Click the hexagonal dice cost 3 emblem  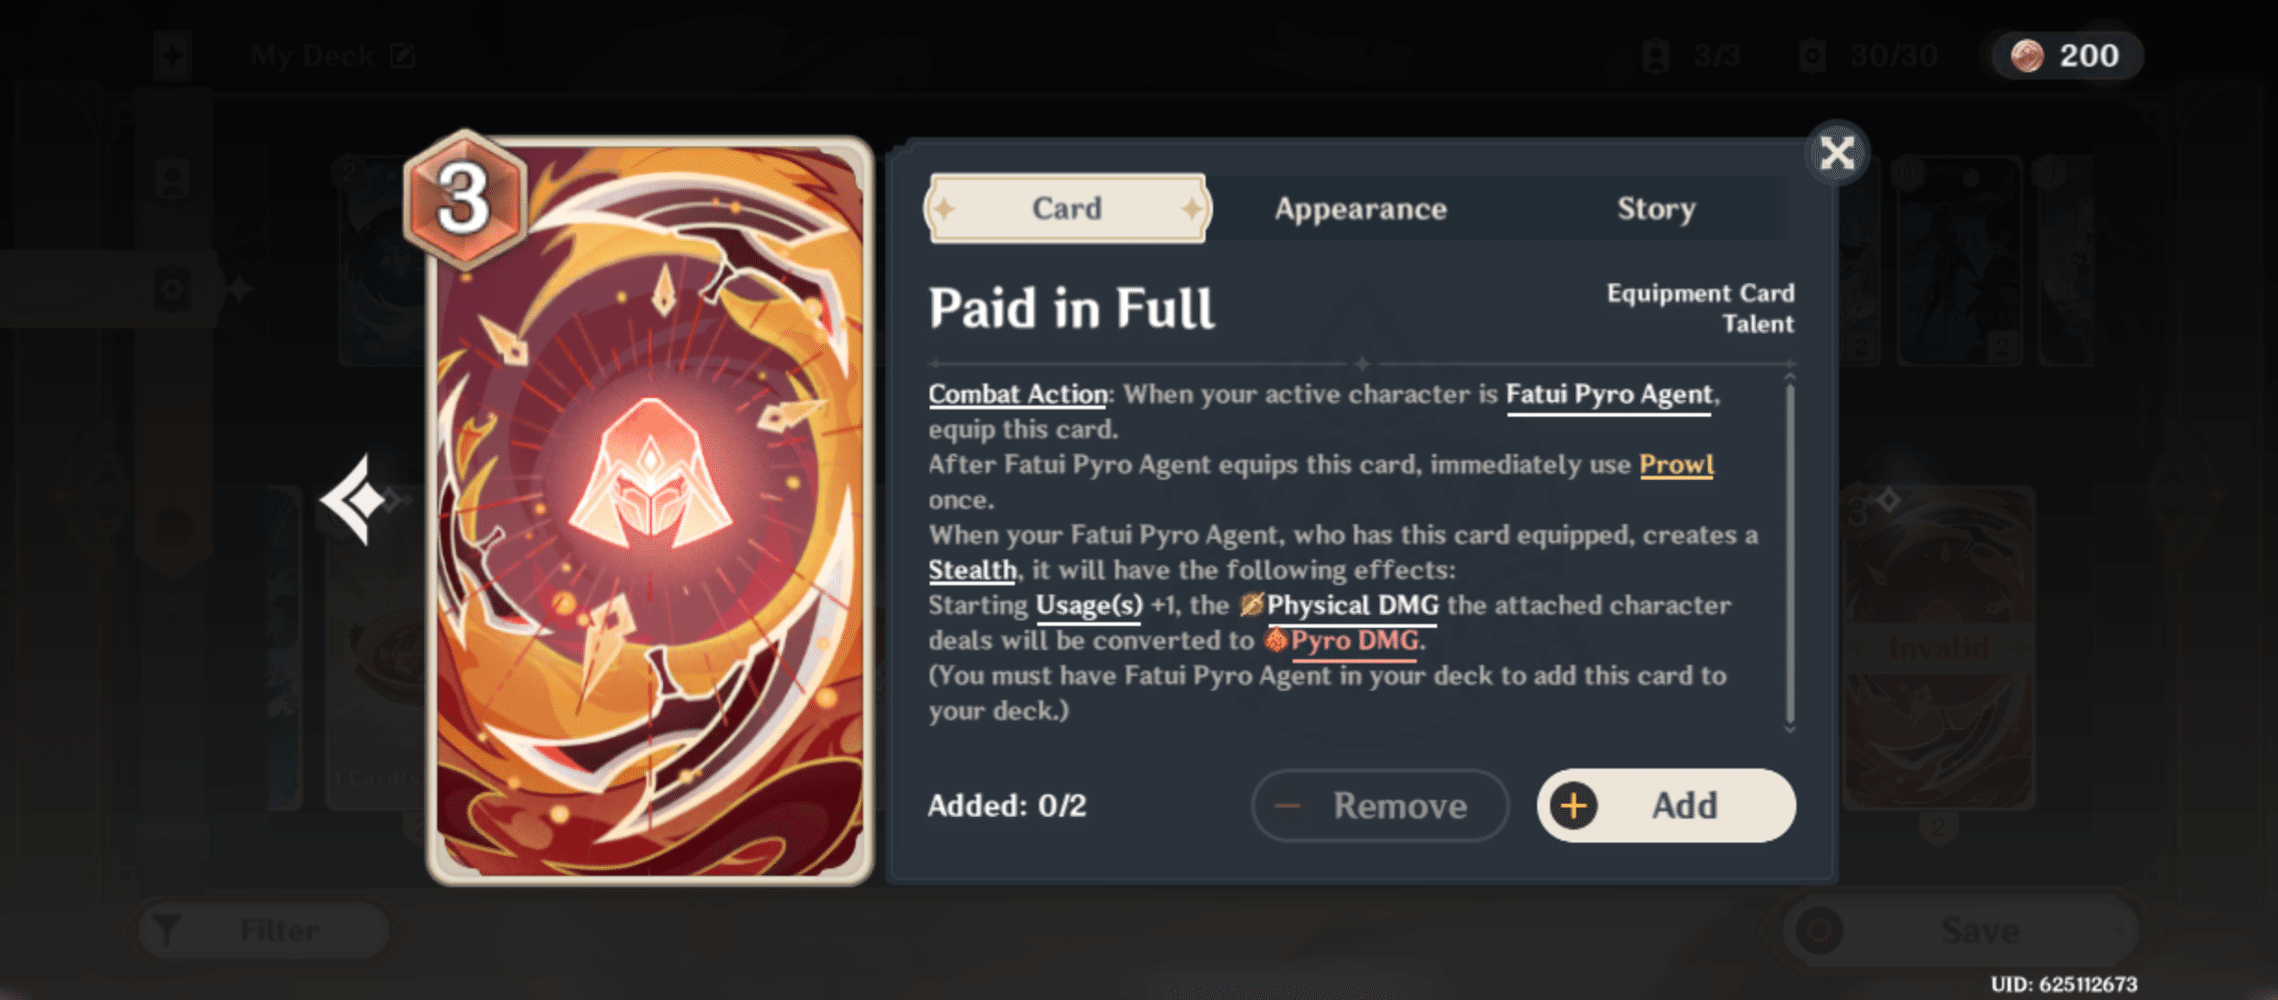click(464, 196)
